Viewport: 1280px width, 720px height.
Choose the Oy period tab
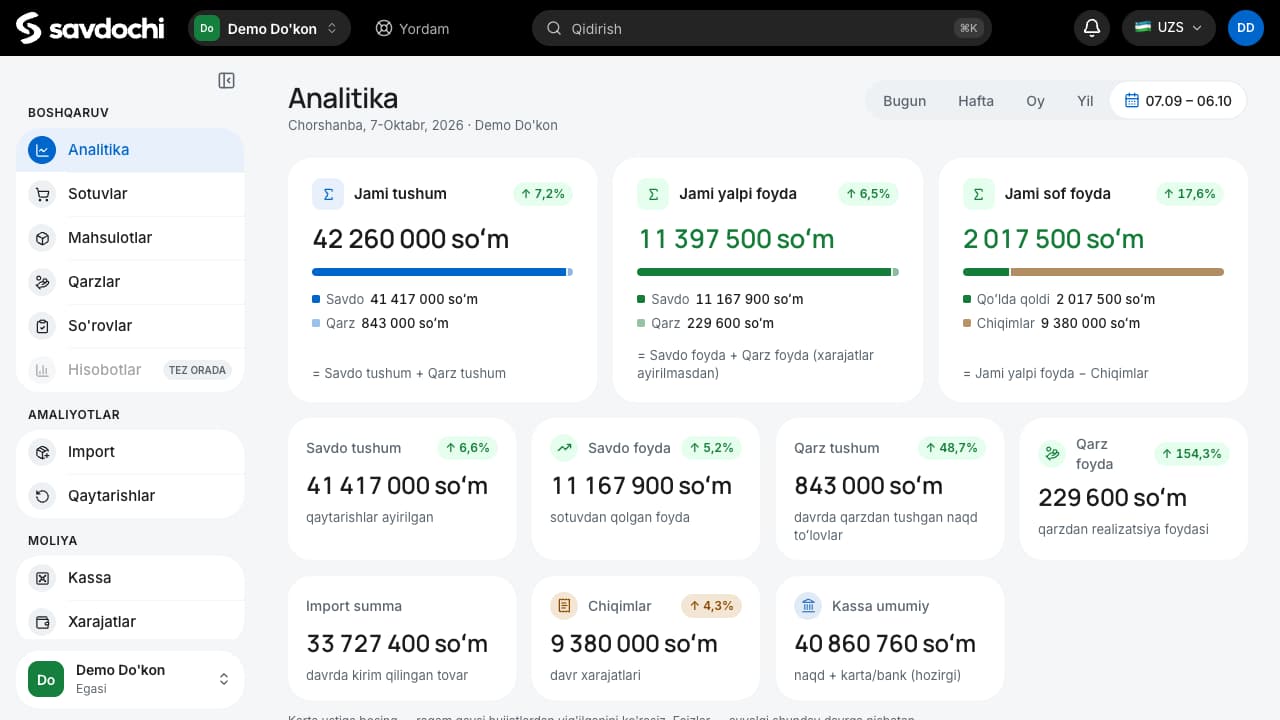coord(1035,101)
